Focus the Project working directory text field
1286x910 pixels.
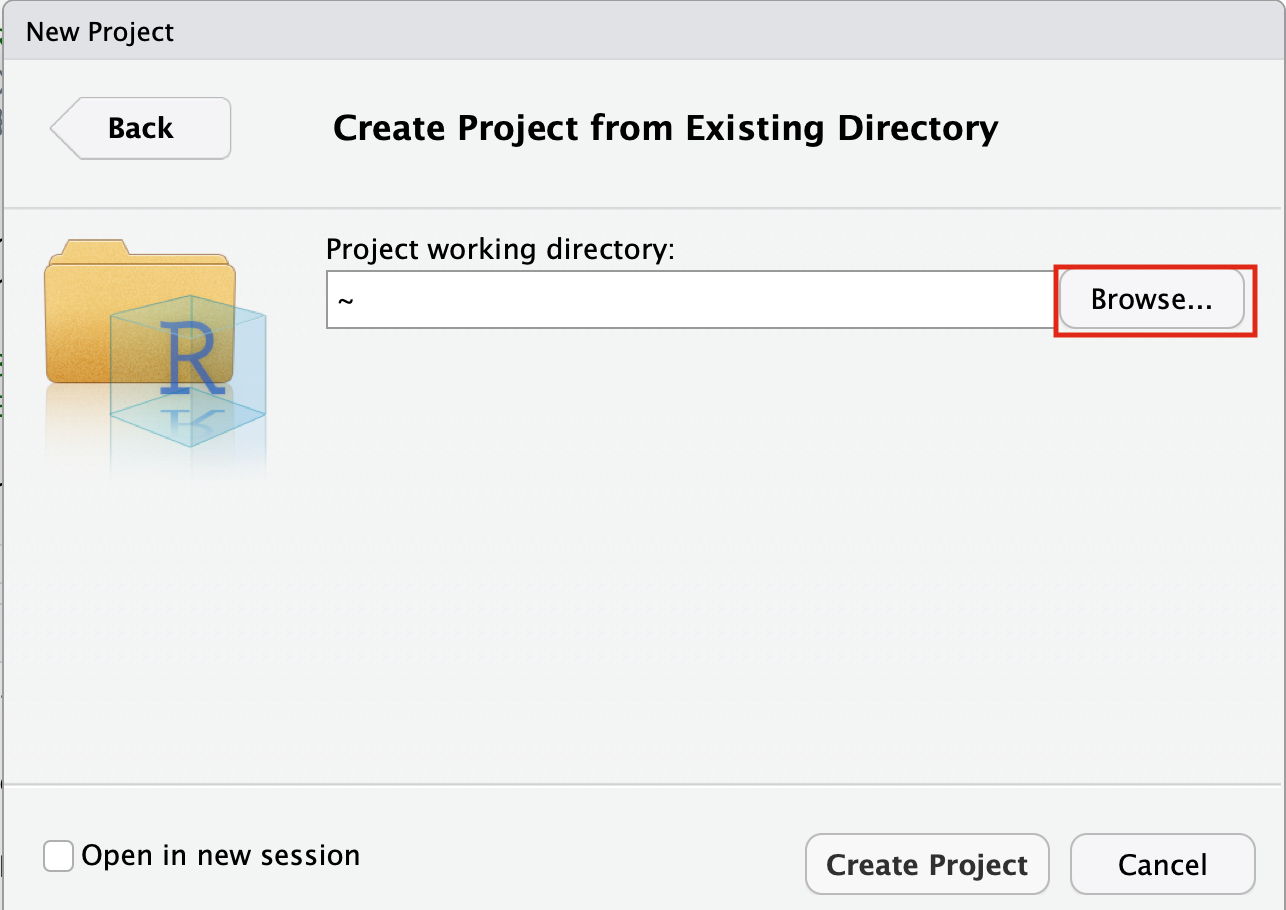(x=690, y=300)
